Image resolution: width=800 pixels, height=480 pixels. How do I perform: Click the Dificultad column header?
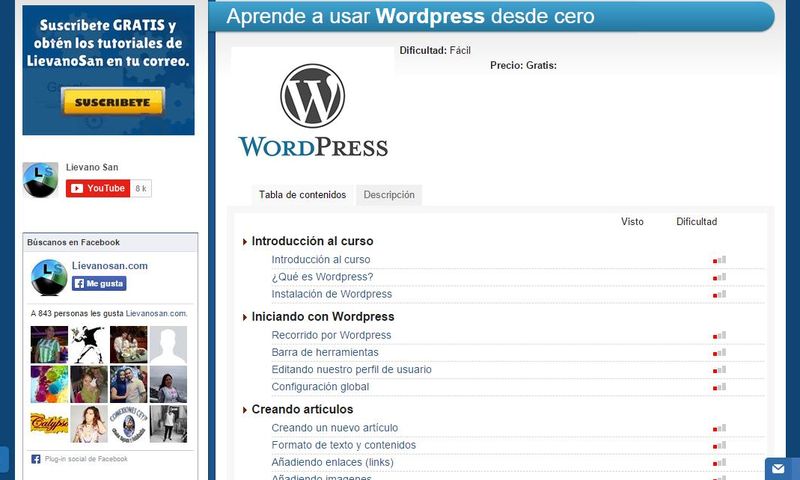pos(696,222)
